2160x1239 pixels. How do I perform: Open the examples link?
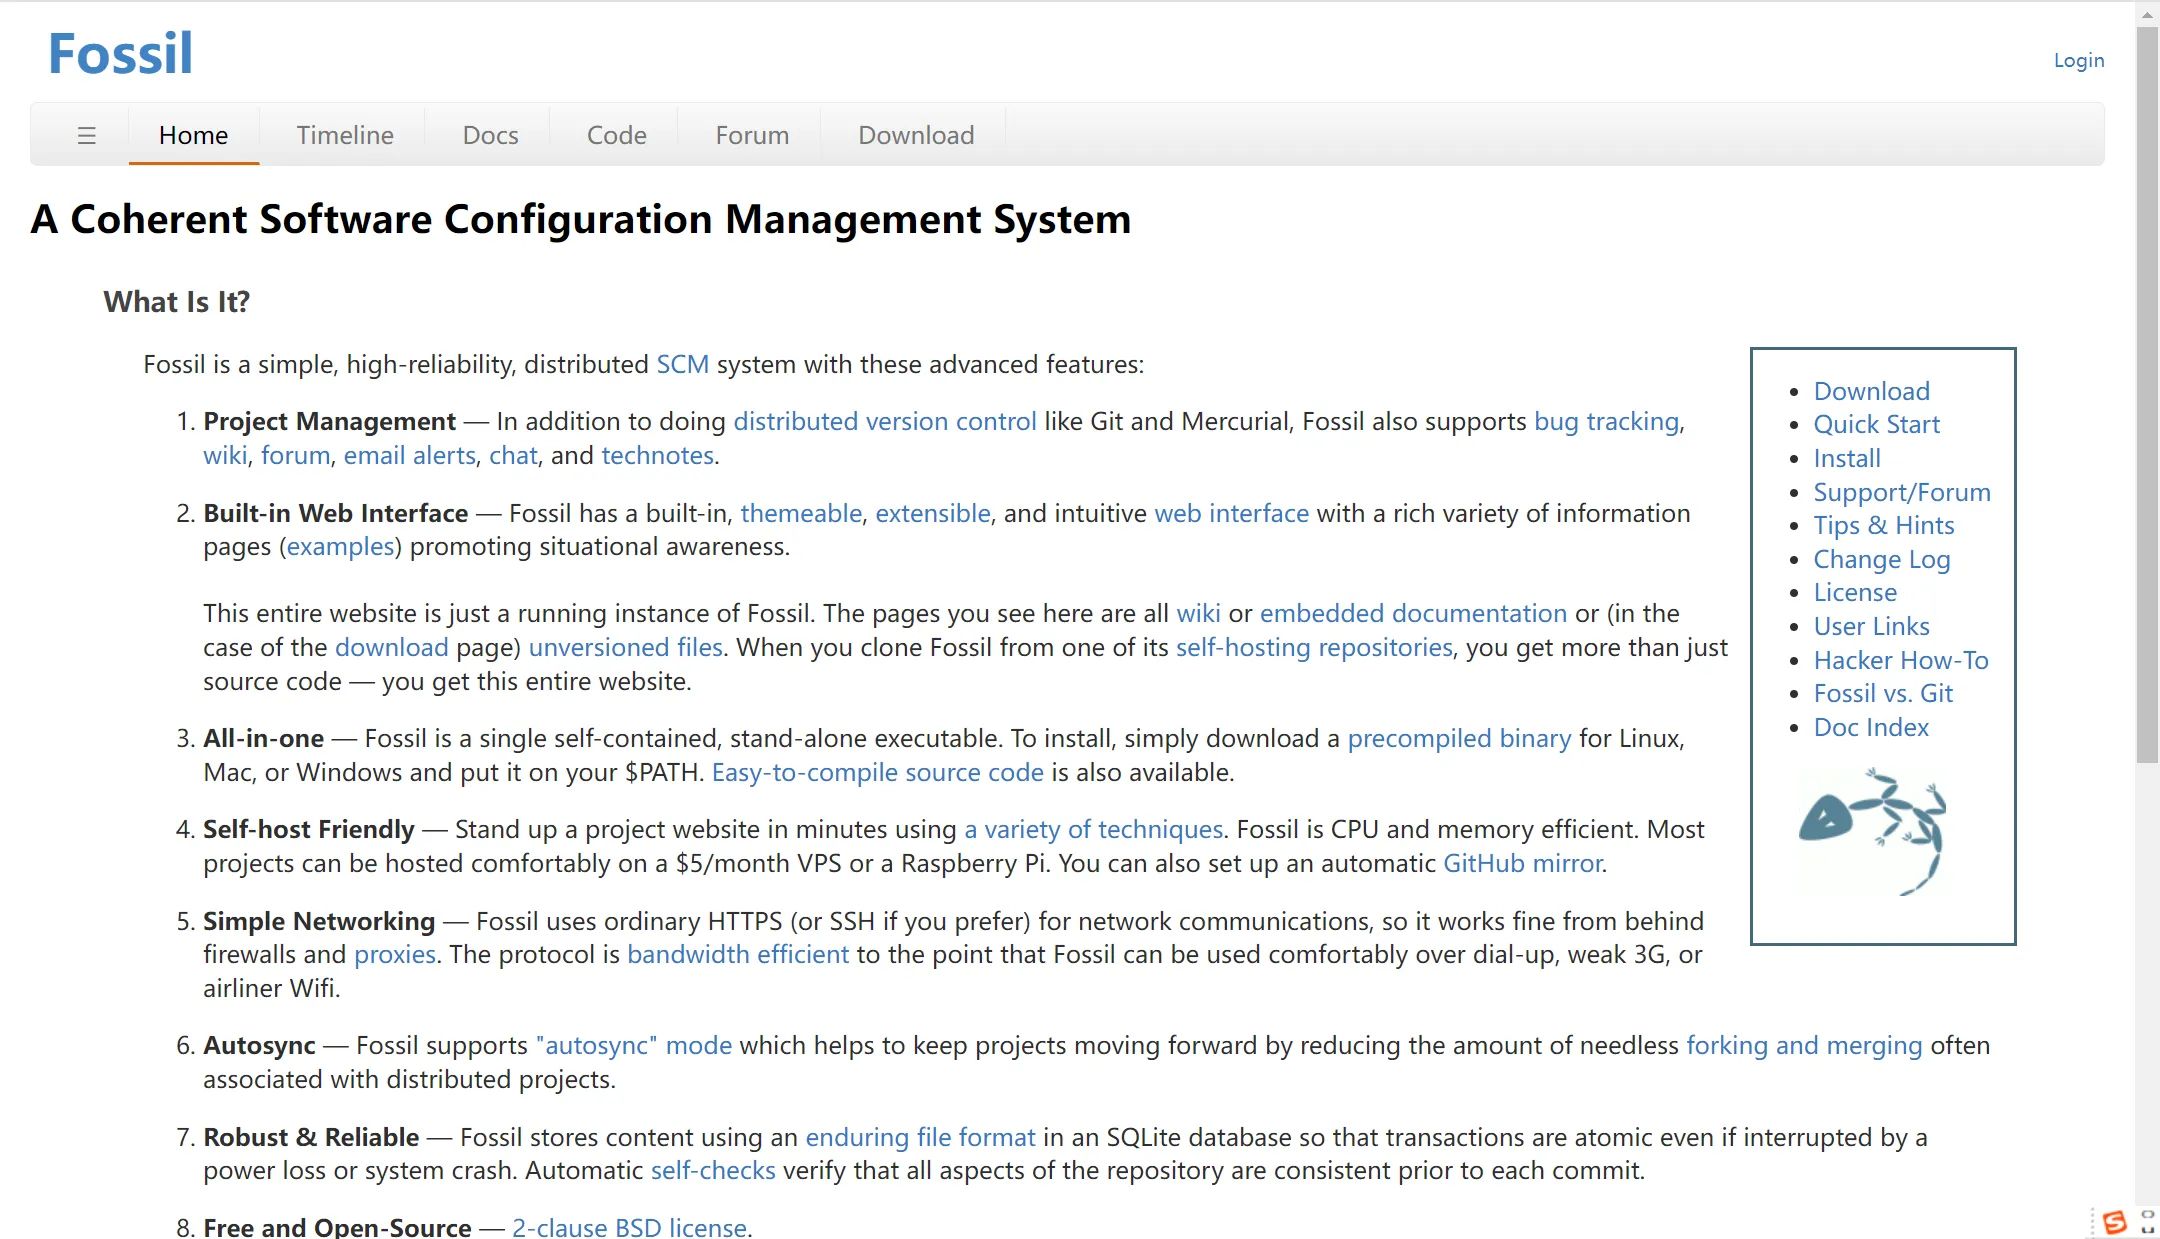tap(340, 546)
